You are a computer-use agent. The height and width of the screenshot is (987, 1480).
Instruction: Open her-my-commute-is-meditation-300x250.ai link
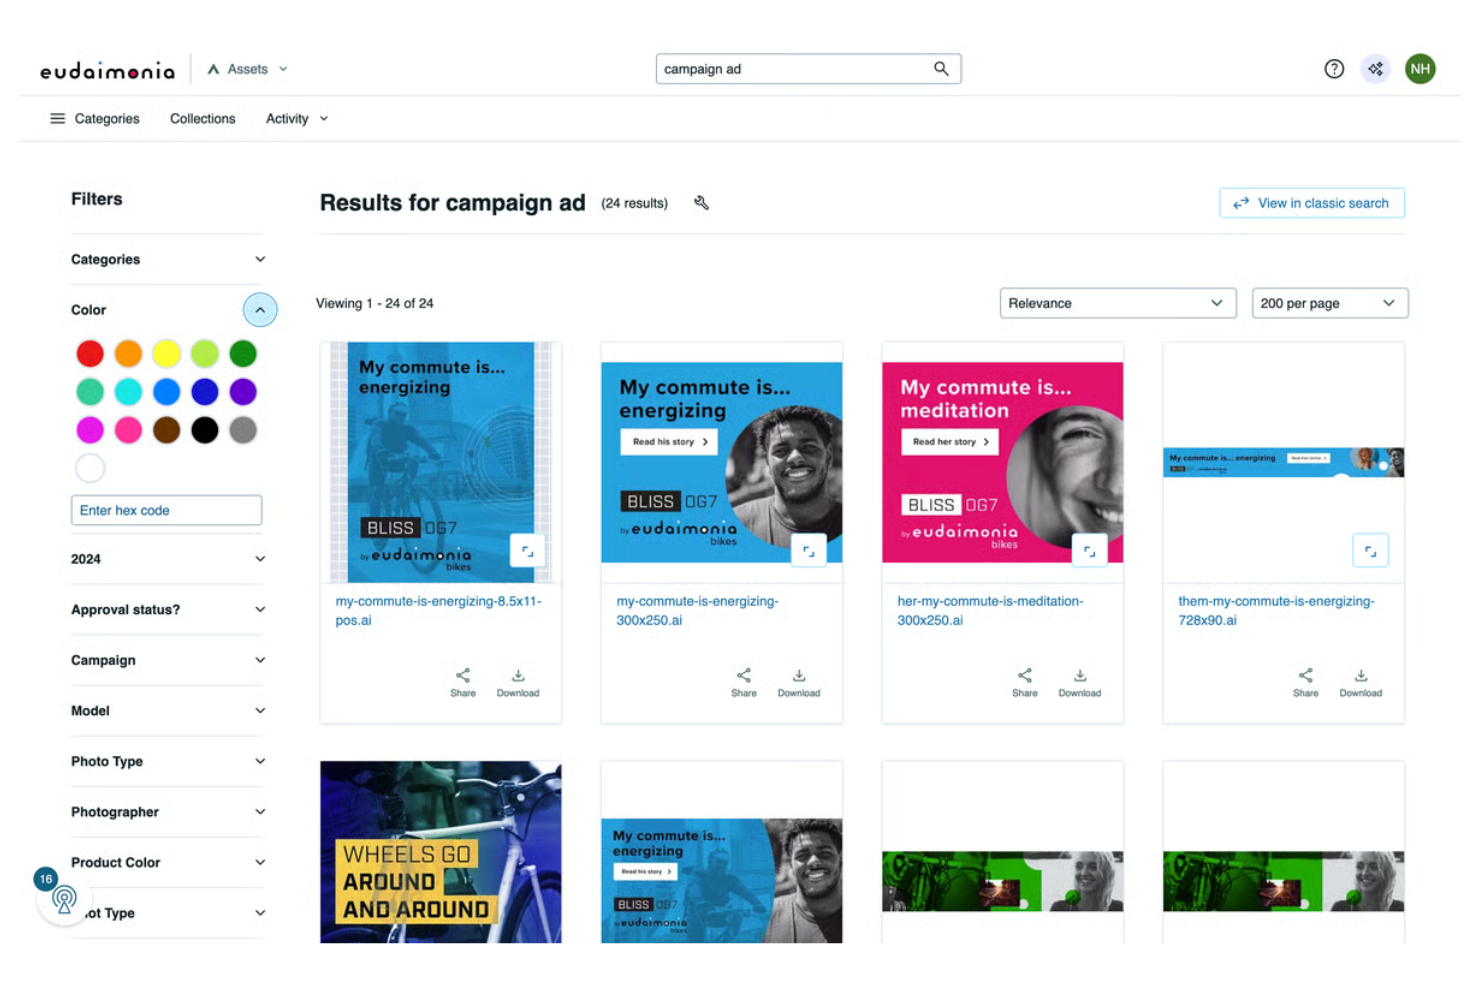click(990, 611)
